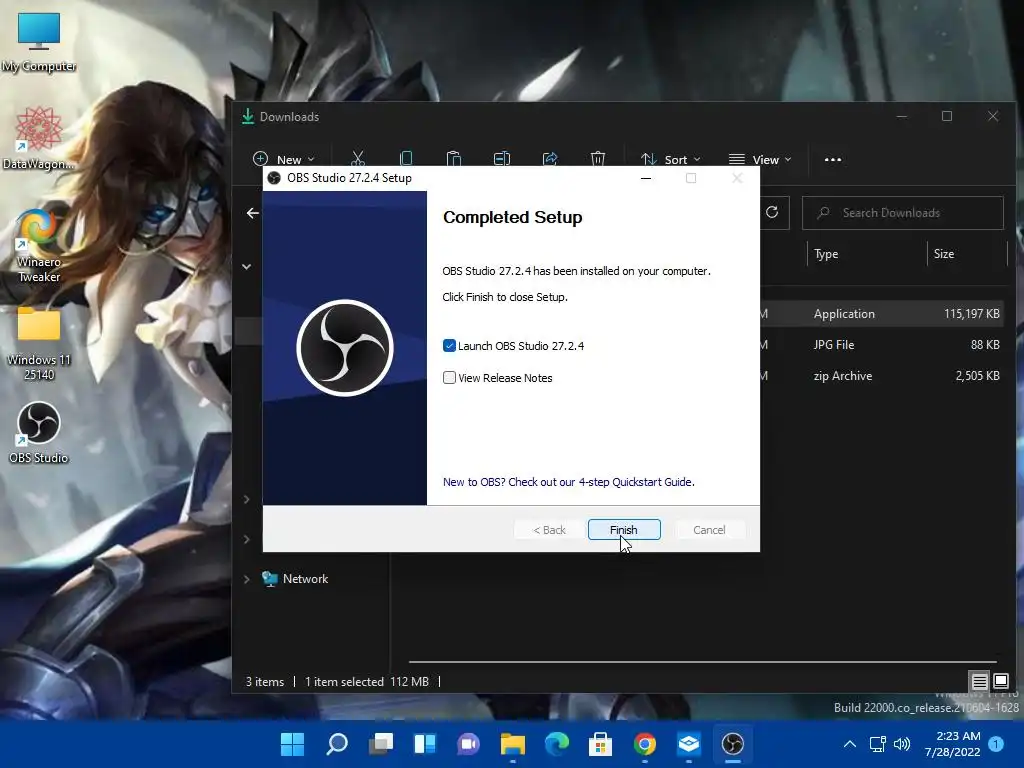Show hidden system tray icons

[849, 744]
